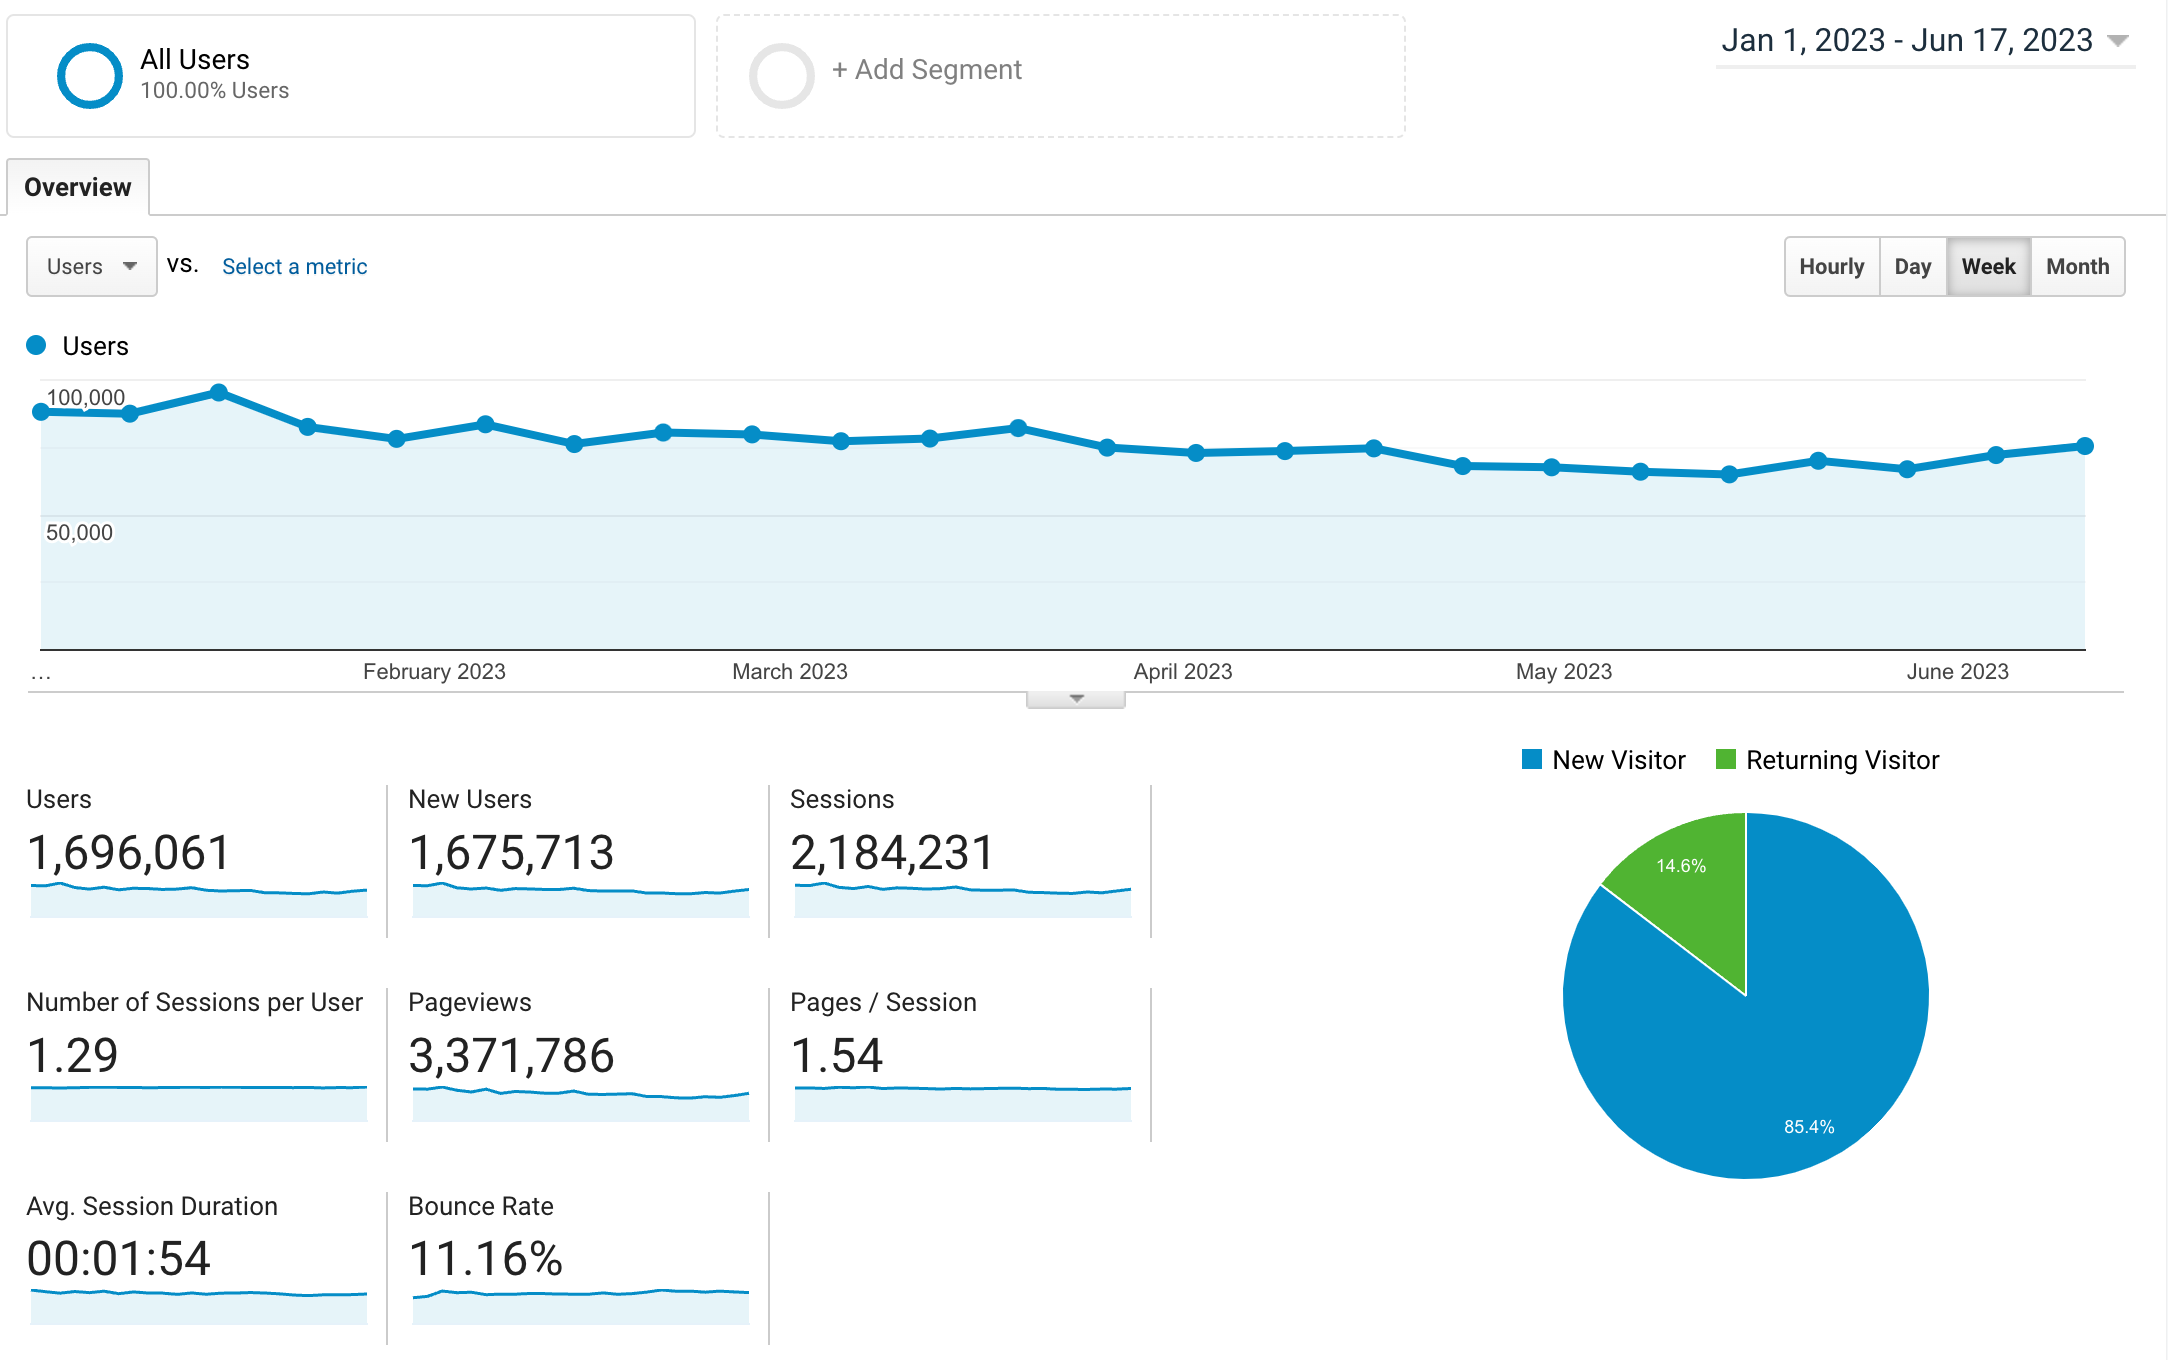Open the Overview tab
Image resolution: width=2168 pixels, height=1360 pixels.
78,187
